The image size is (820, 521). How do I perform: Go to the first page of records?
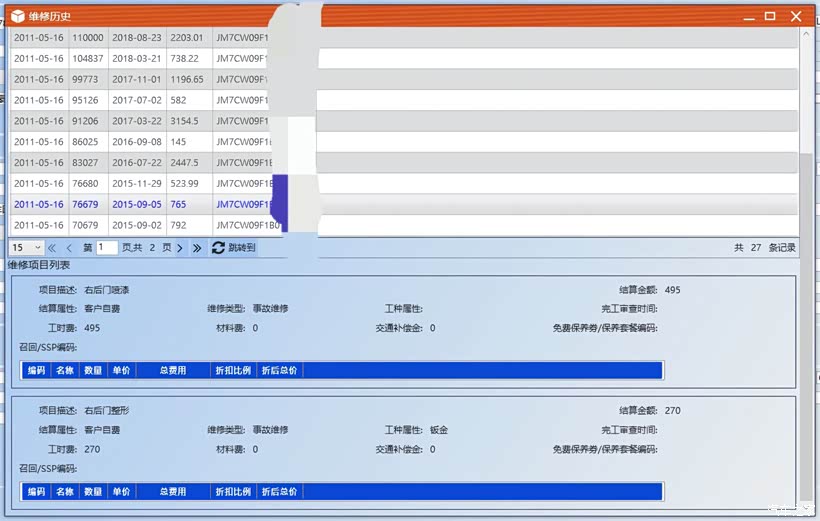pos(52,247)
